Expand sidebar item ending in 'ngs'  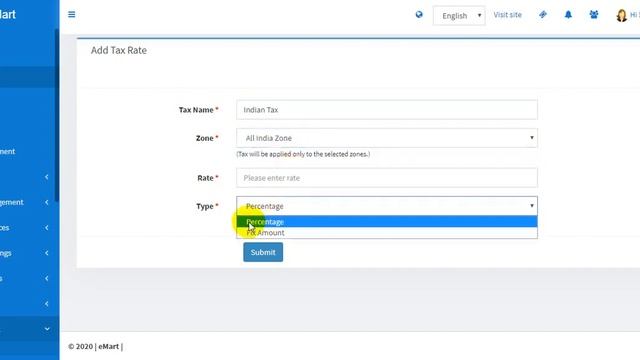coord(24,253)
